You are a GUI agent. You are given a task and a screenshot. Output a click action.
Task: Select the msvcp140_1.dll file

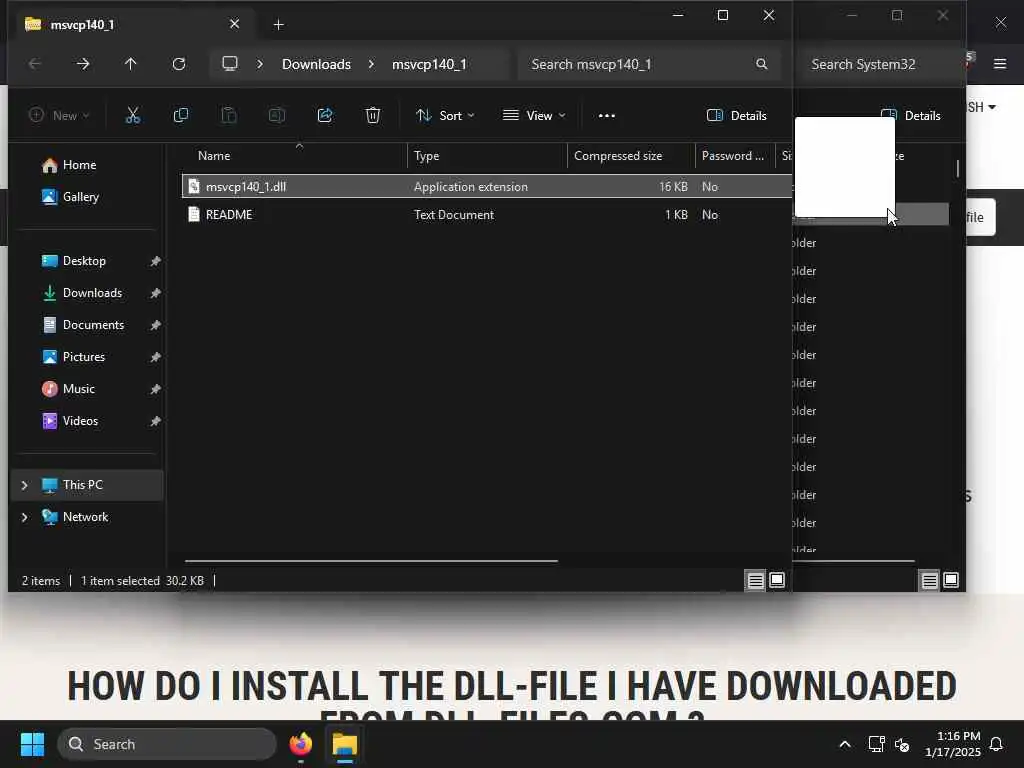pos(487,187)
